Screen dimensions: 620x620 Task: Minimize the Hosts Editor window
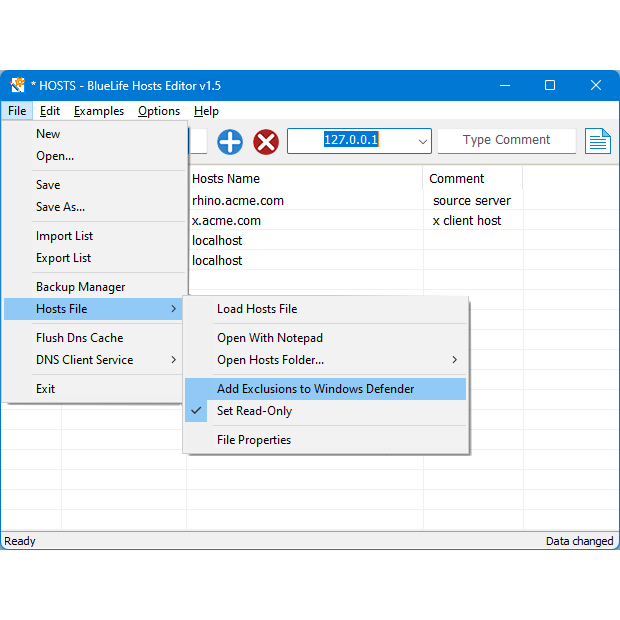[505, 85]
